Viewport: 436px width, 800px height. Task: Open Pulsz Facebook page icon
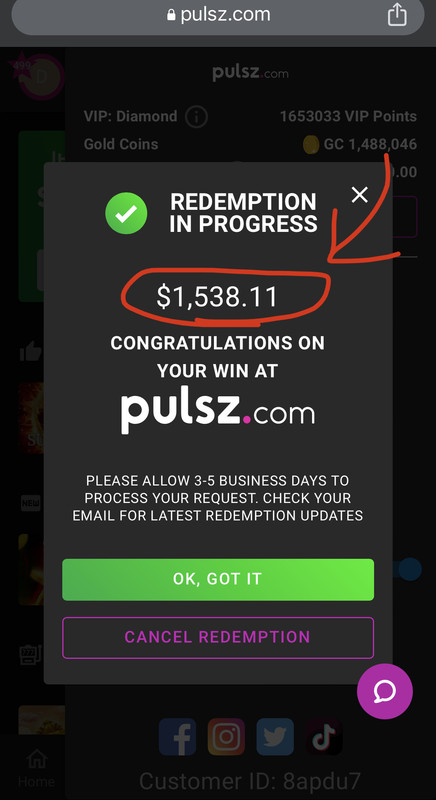pos(177,737)
